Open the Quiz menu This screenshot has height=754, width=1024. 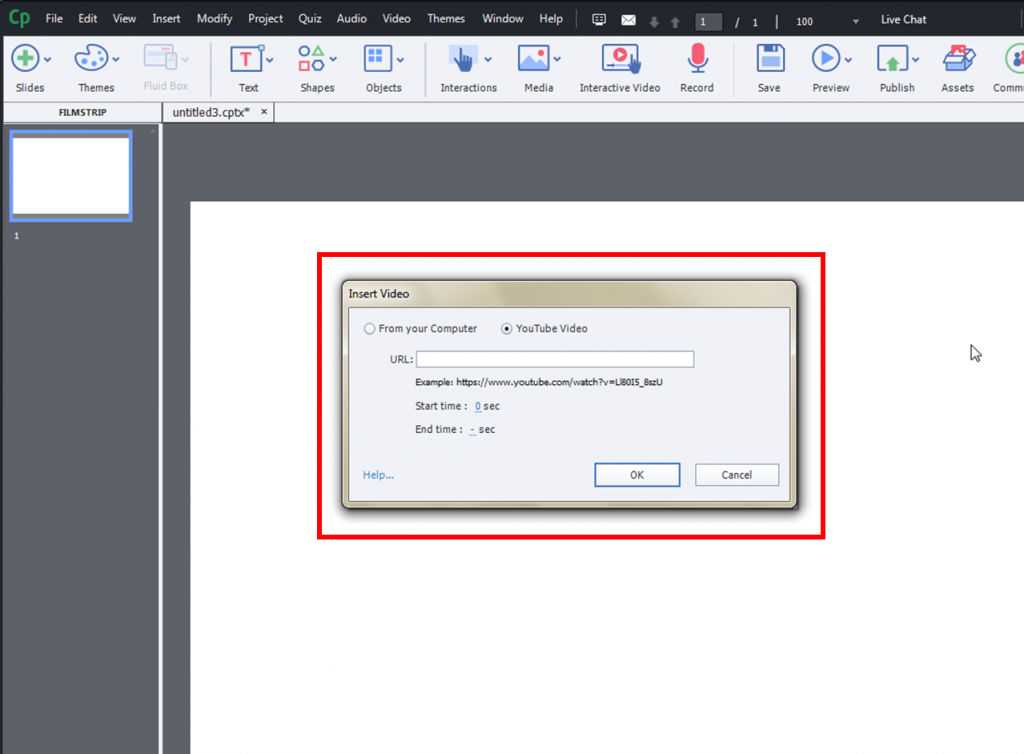[x=309, y=18]
